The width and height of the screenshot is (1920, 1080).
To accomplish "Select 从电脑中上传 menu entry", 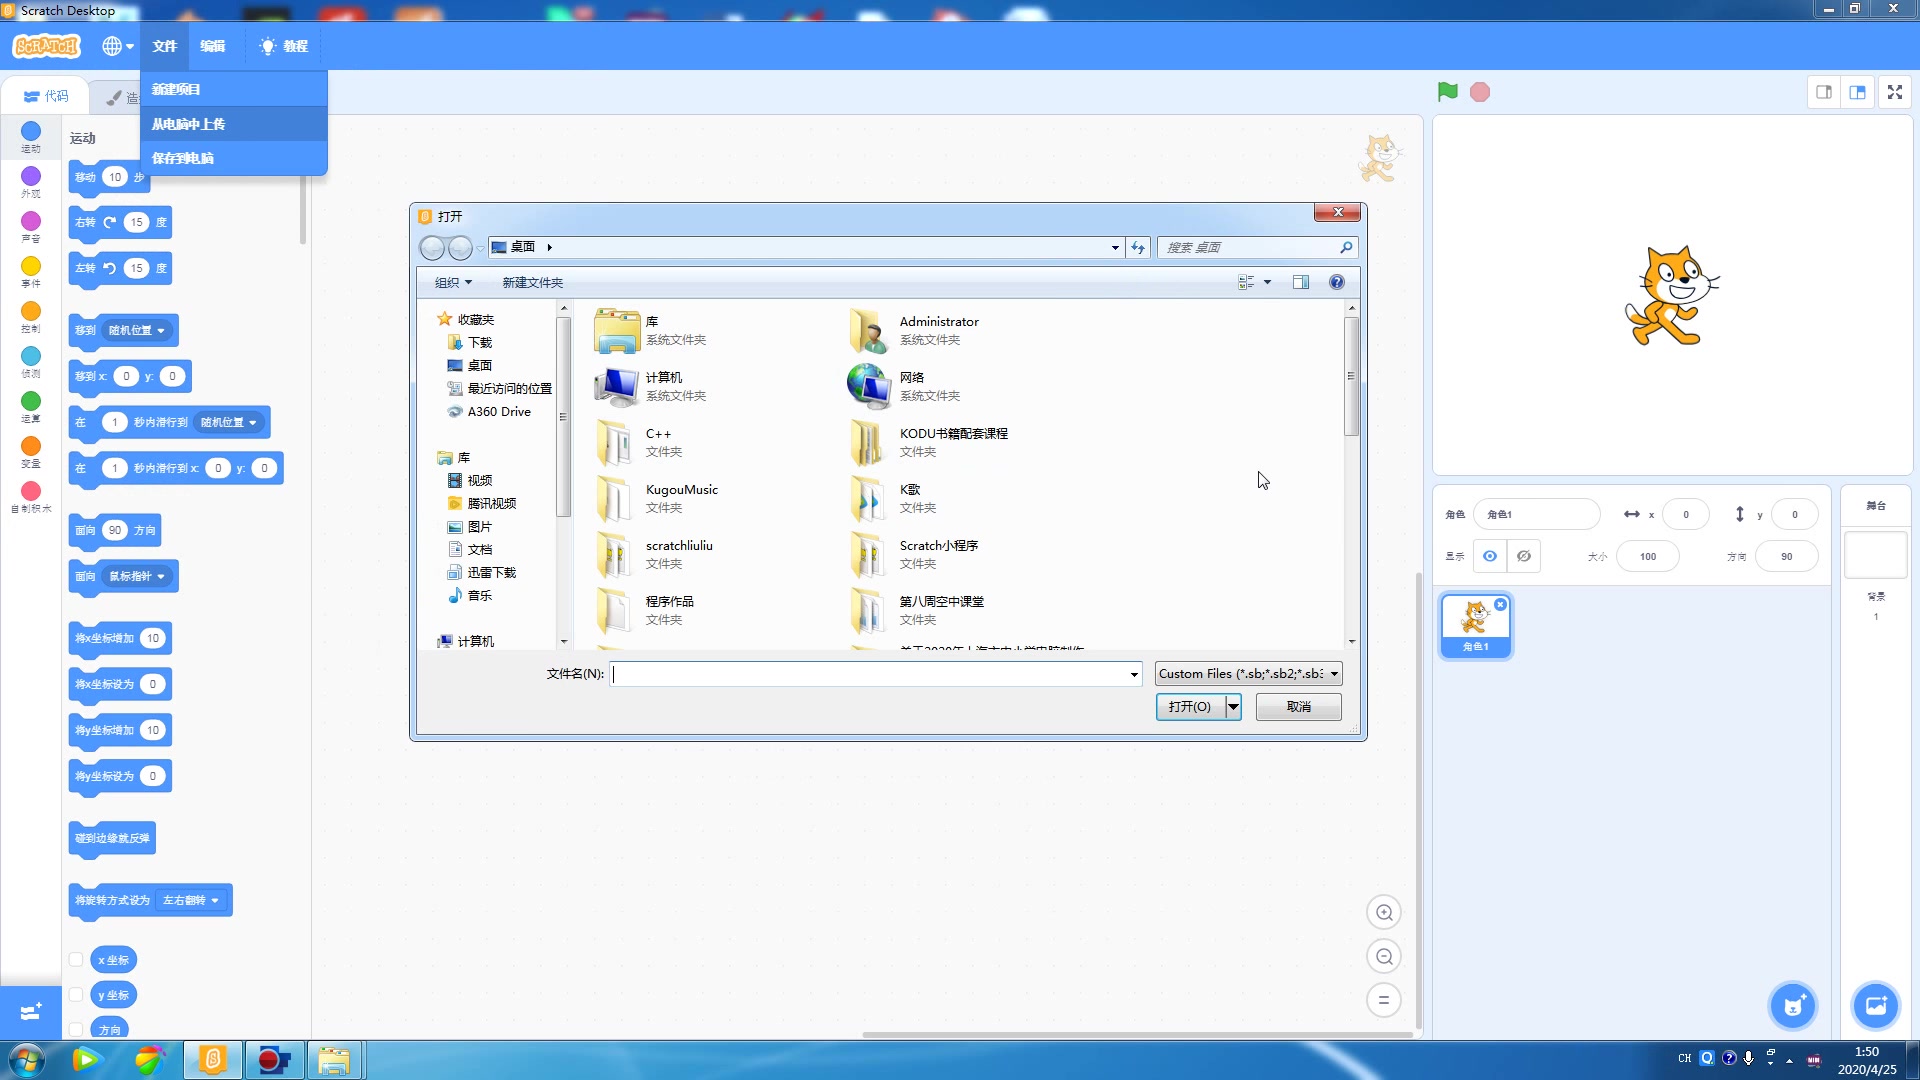I will click(234, 124).
